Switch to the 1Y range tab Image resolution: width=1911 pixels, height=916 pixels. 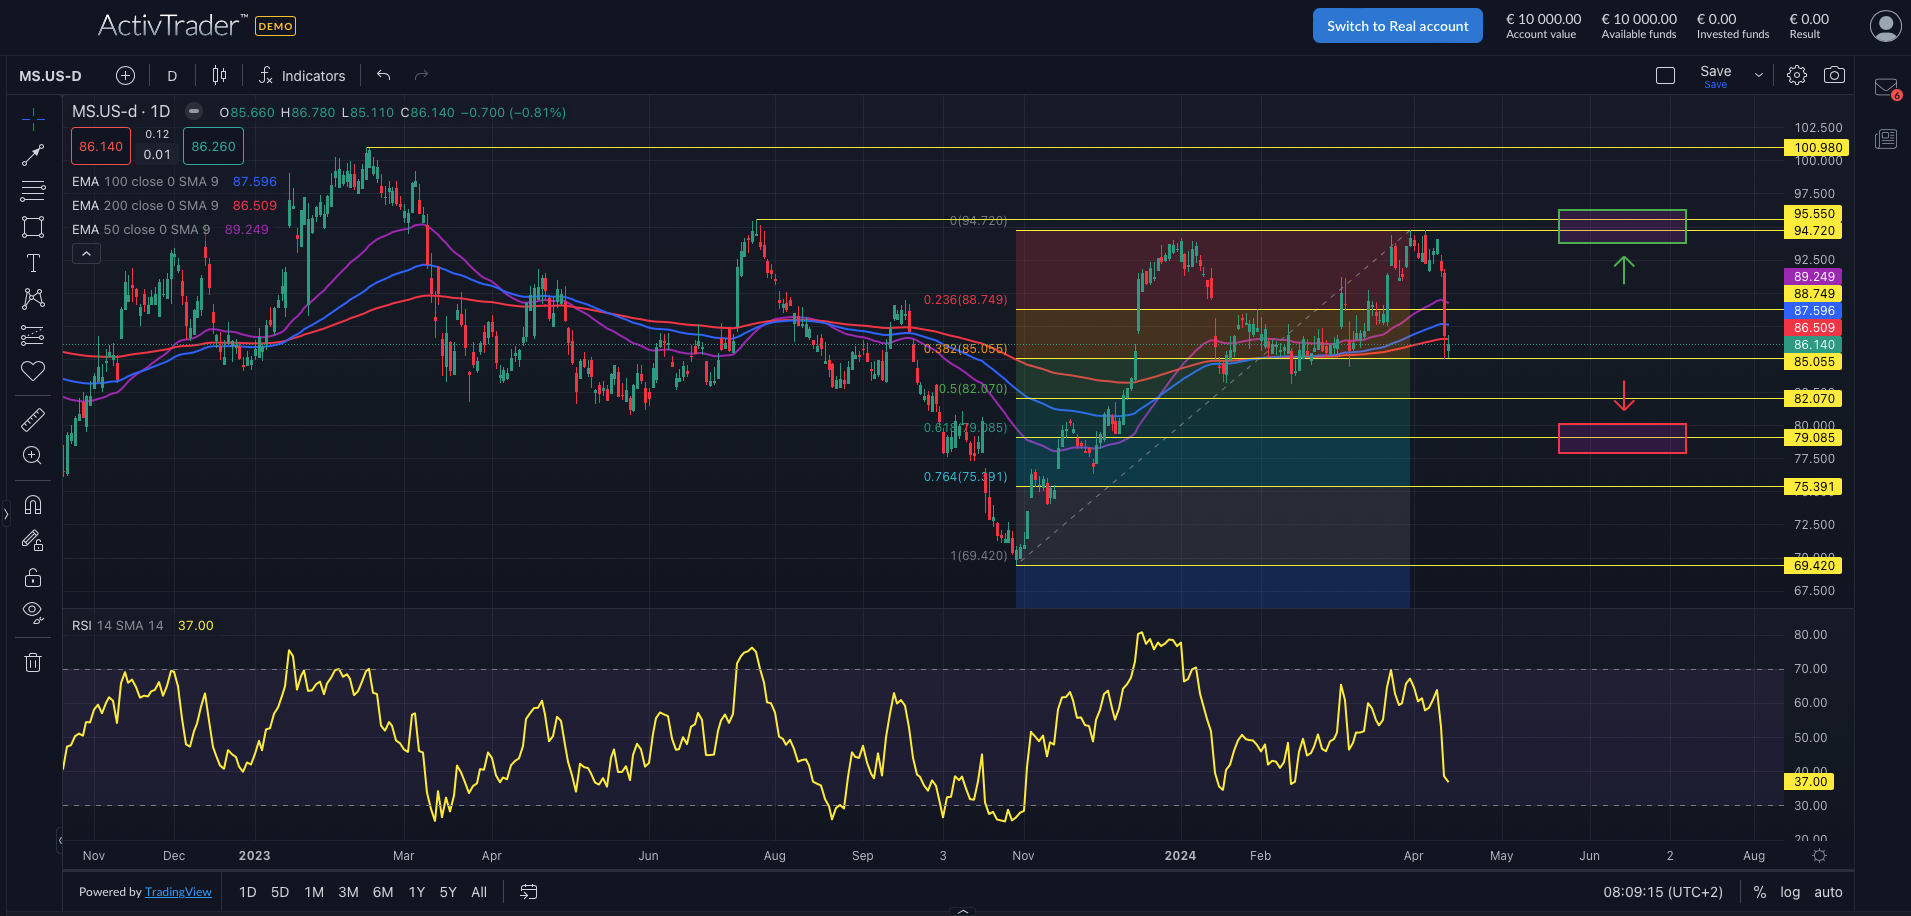coord(416,891)
